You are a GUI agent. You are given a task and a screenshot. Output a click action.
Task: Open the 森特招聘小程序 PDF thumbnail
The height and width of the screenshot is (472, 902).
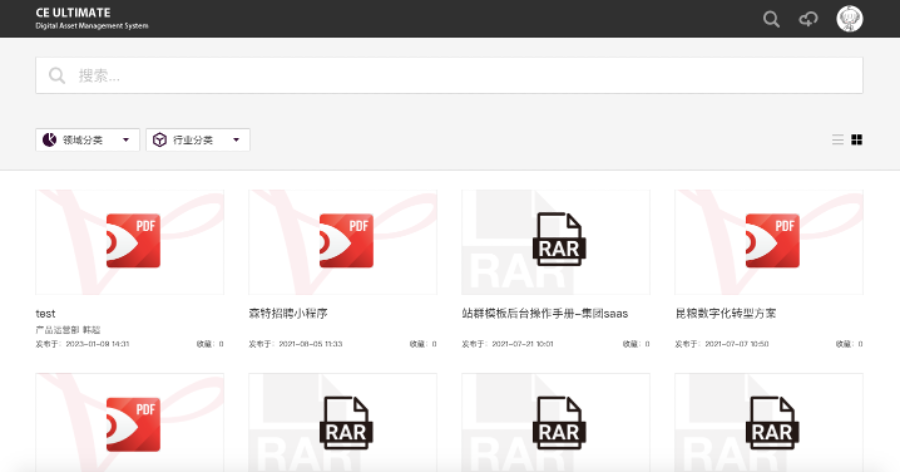tap(343, 242)
